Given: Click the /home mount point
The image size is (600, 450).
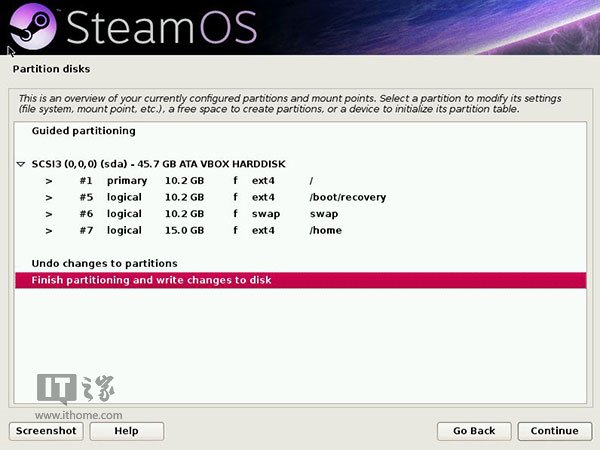Looking at the screenshot, I should [326, 230].
